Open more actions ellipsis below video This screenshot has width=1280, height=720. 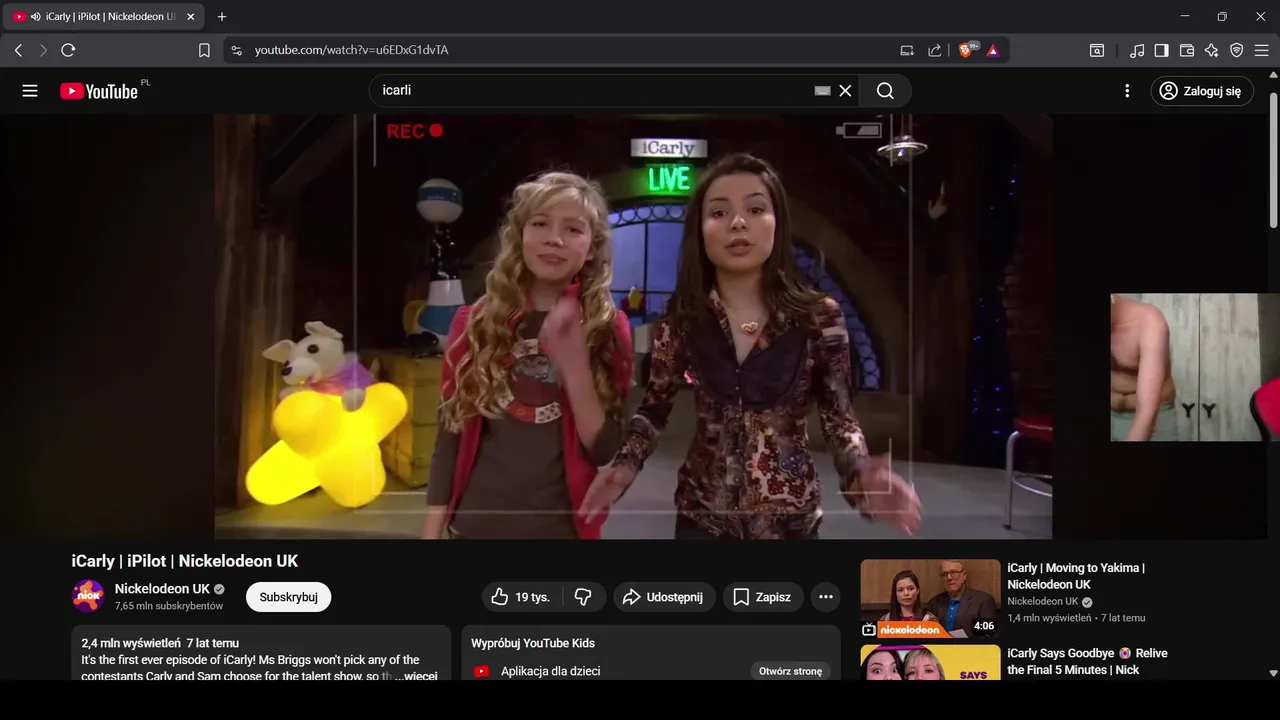[825, 597]
